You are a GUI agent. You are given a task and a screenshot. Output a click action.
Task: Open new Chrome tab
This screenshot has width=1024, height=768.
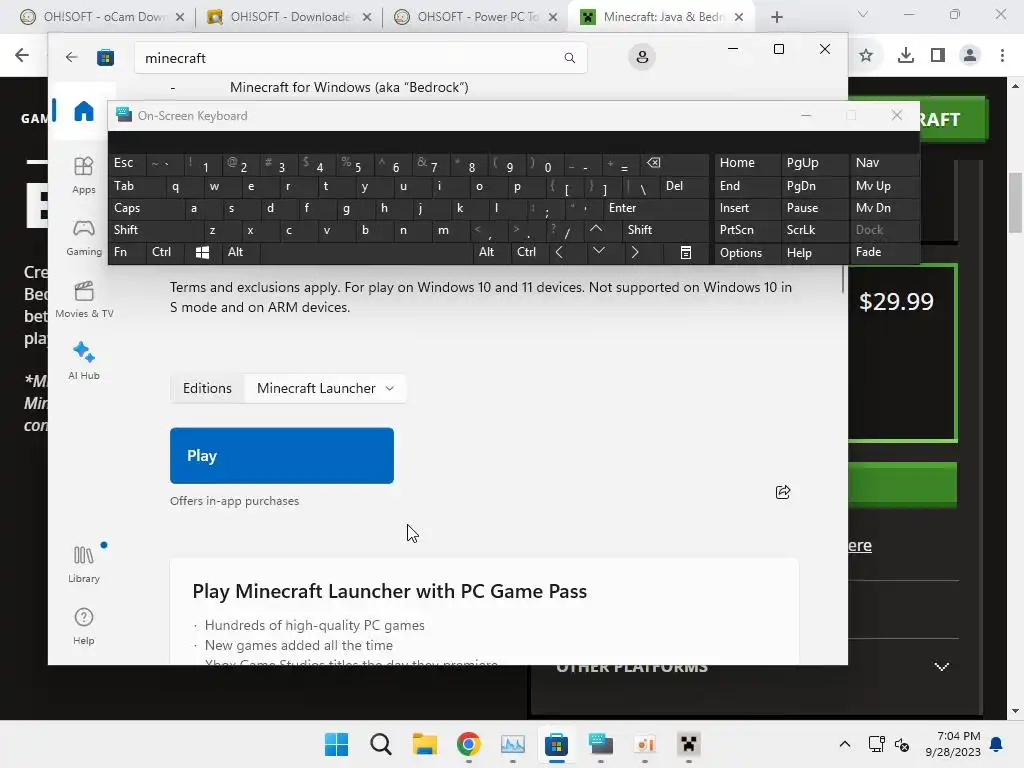point(776,17)
